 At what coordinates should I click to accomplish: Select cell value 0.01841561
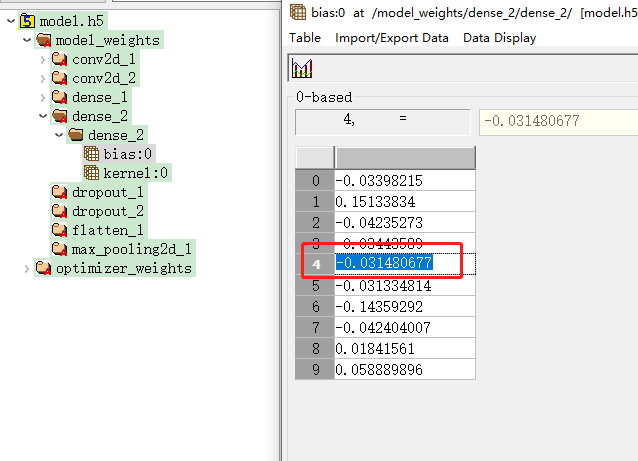[405, 349]
